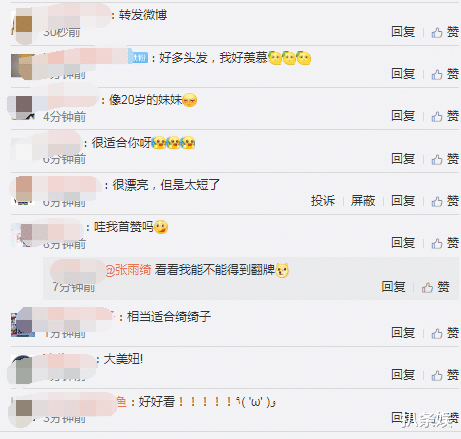
Task: Like the '很漂亮，但是太短了' comment
Action: pyautogui.click(x=445, y=201)
